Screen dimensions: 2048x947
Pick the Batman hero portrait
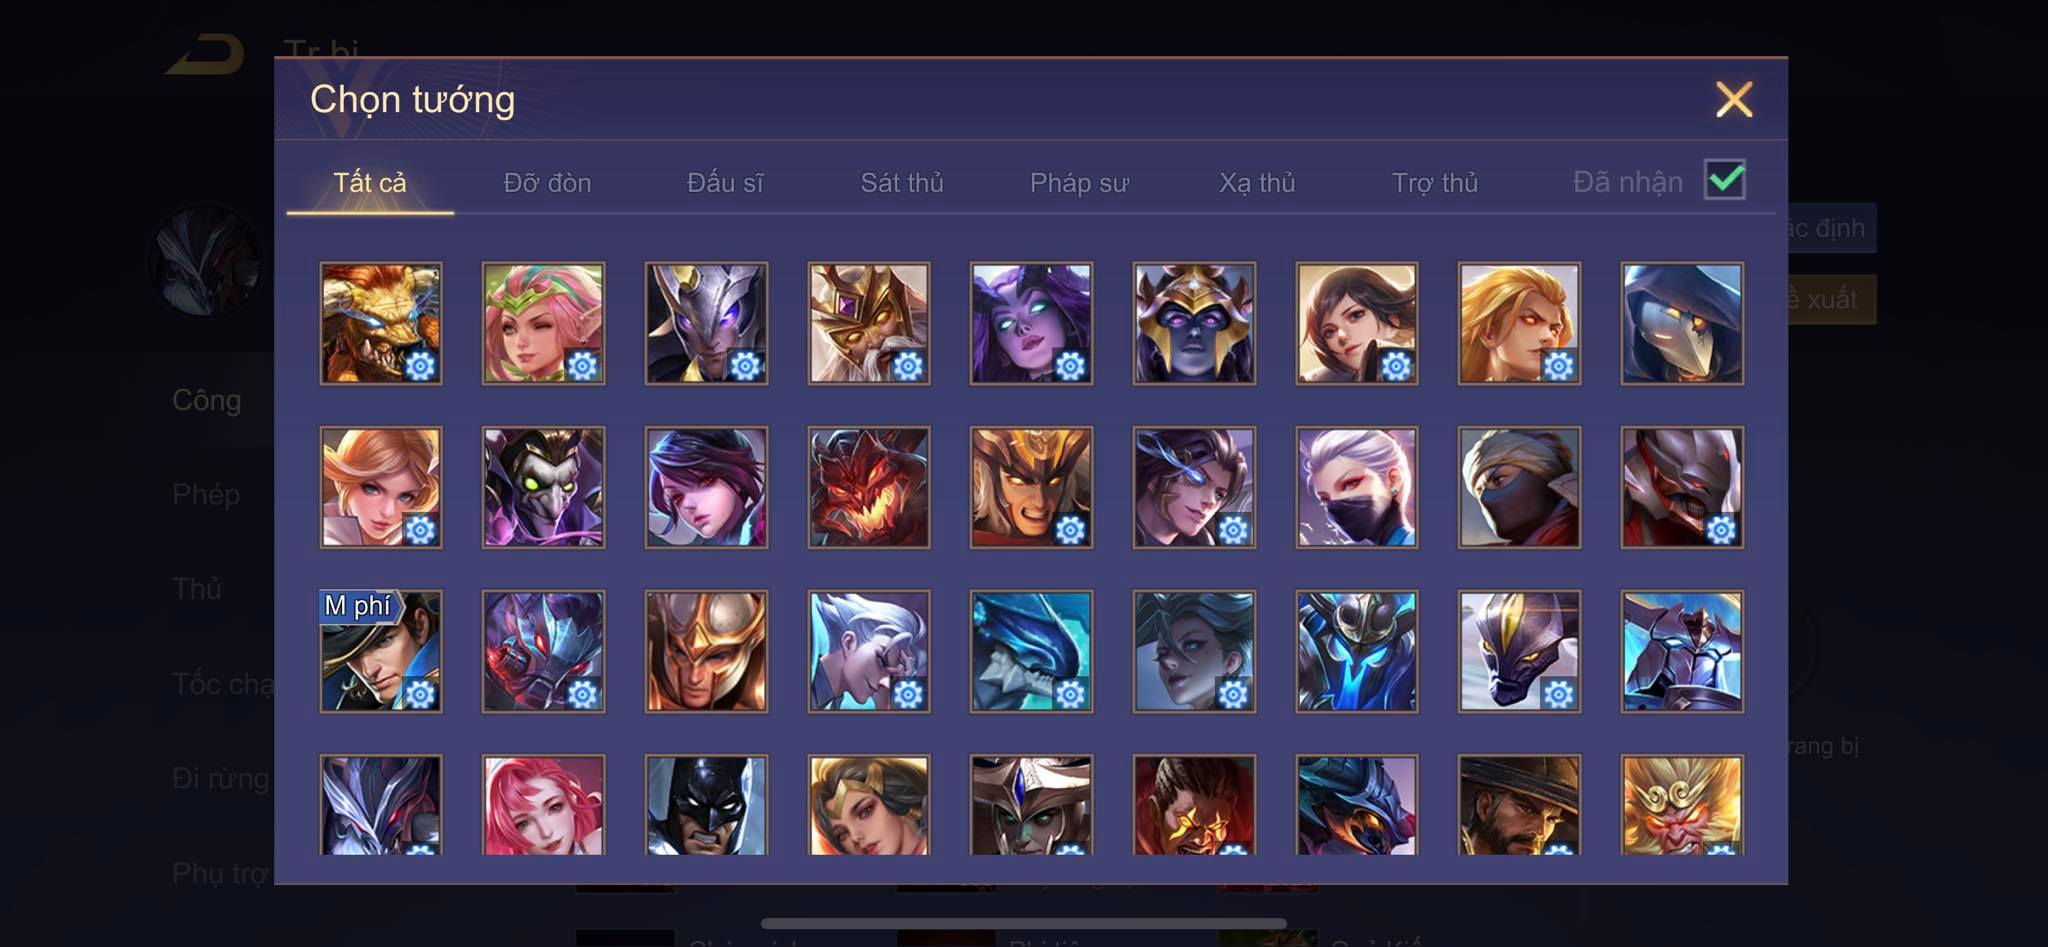706,805
